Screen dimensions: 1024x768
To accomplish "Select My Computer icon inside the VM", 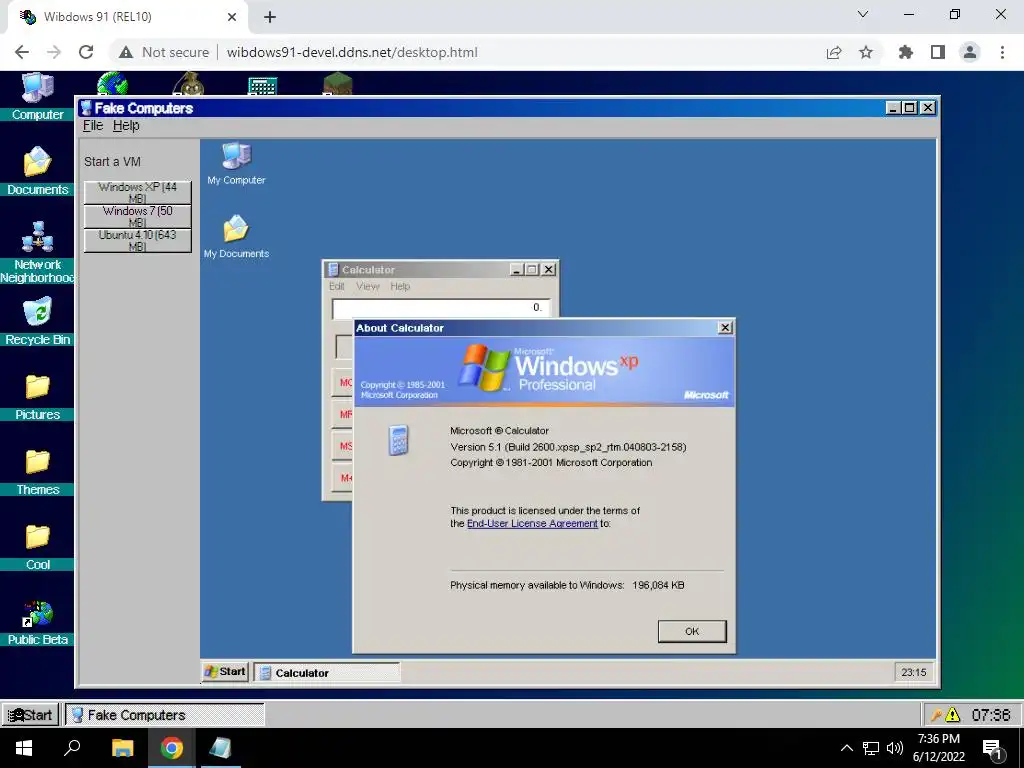I will click(236, 163).
